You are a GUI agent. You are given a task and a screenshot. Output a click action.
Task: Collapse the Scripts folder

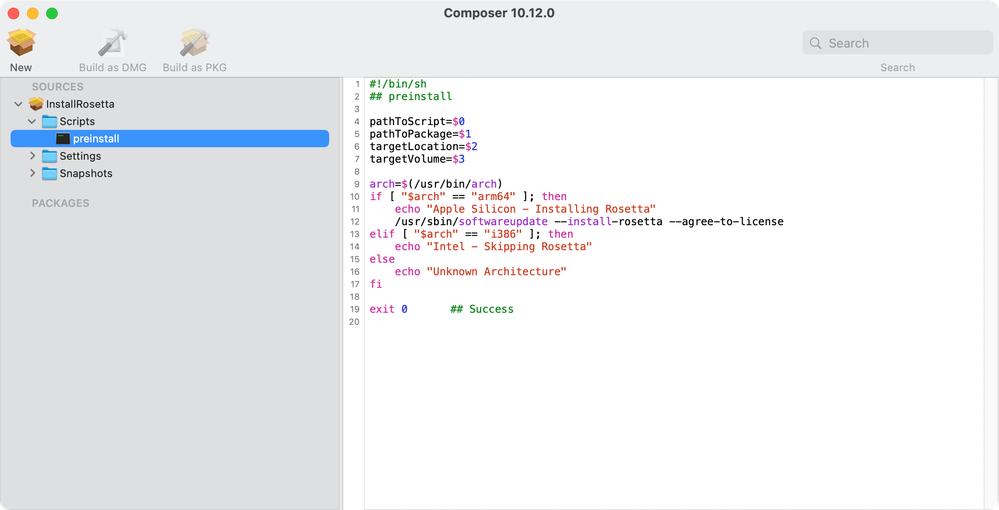32,121
